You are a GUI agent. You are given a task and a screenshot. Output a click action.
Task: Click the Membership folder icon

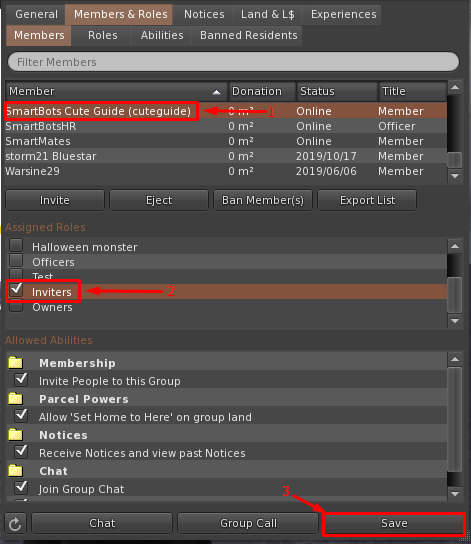click(16, 363)
